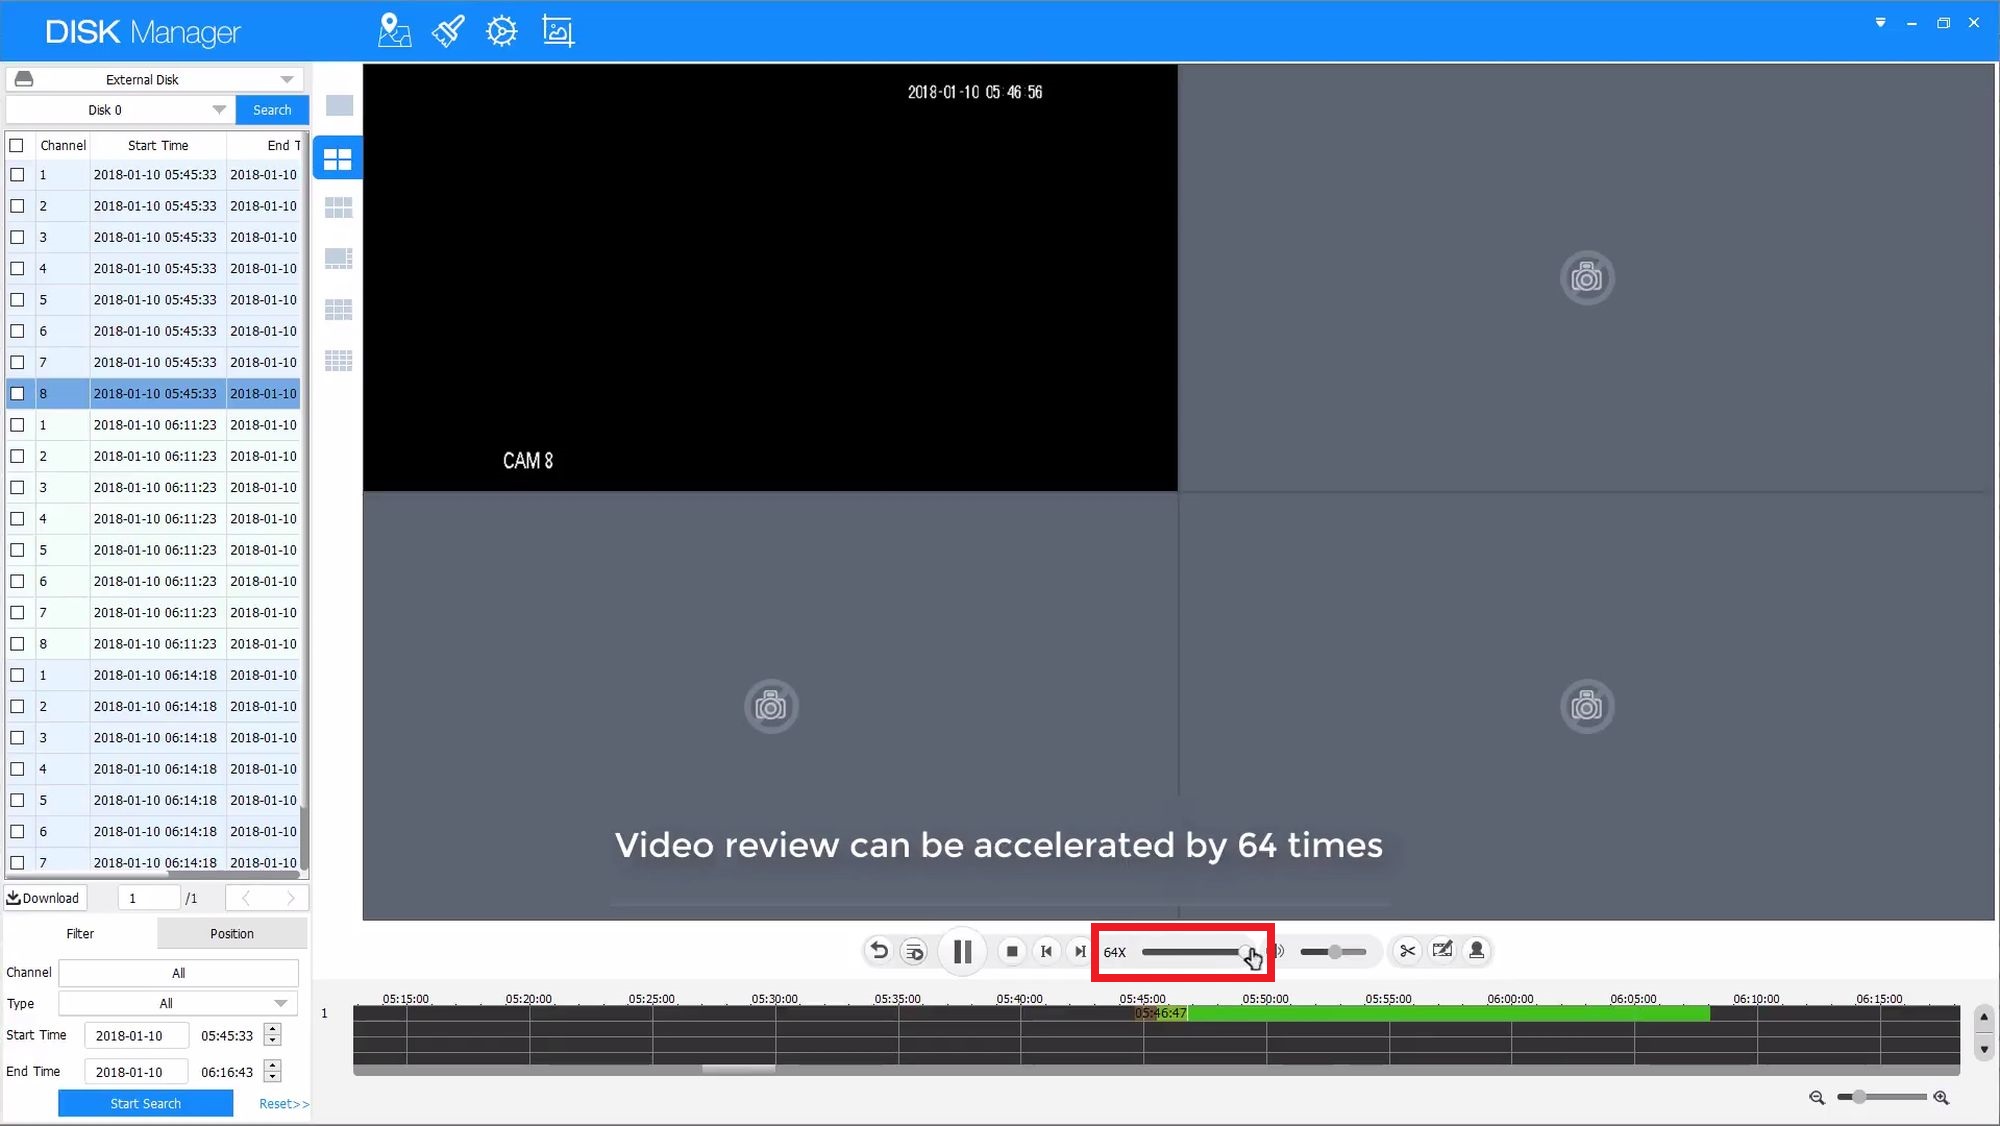Expand the External Disk dropdown
The width and height of the screenshot is (2000, 1126).
point(287,79)
